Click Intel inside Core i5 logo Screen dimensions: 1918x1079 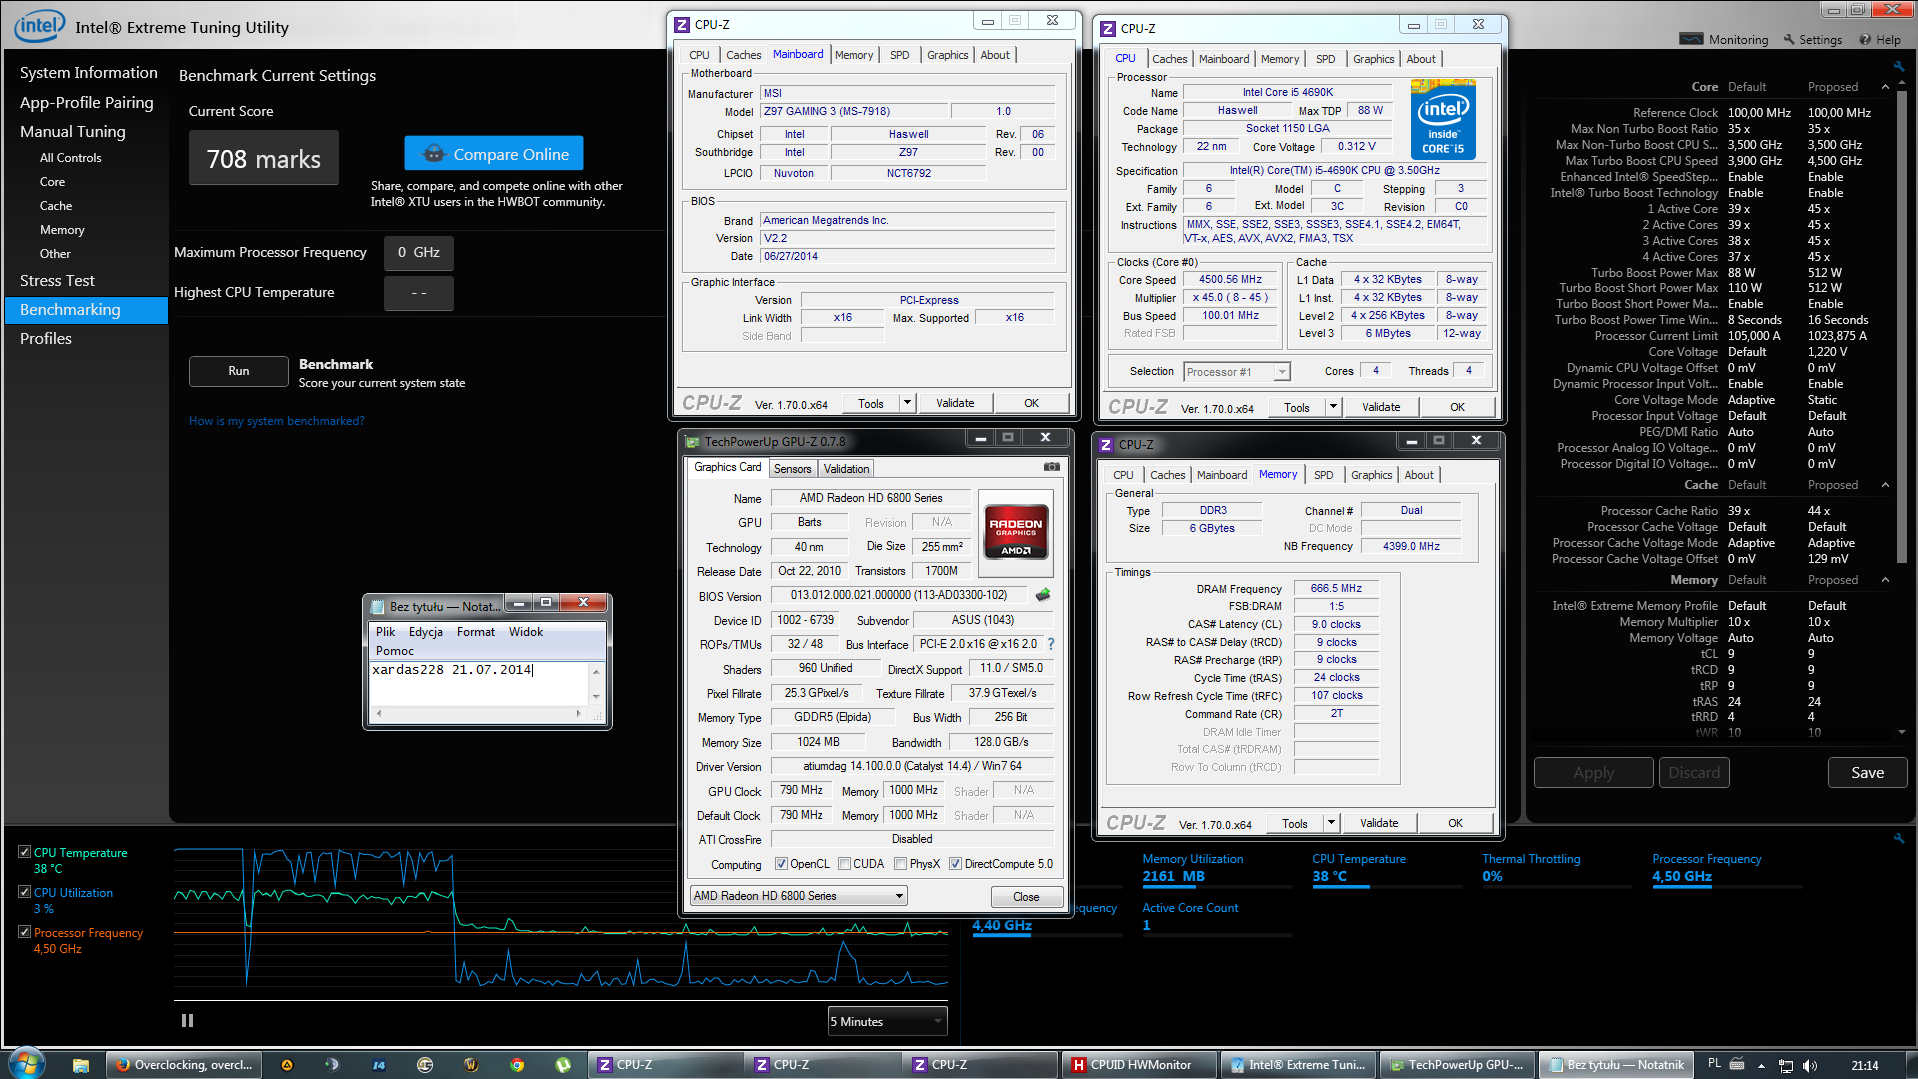[x=1443, y=121]
